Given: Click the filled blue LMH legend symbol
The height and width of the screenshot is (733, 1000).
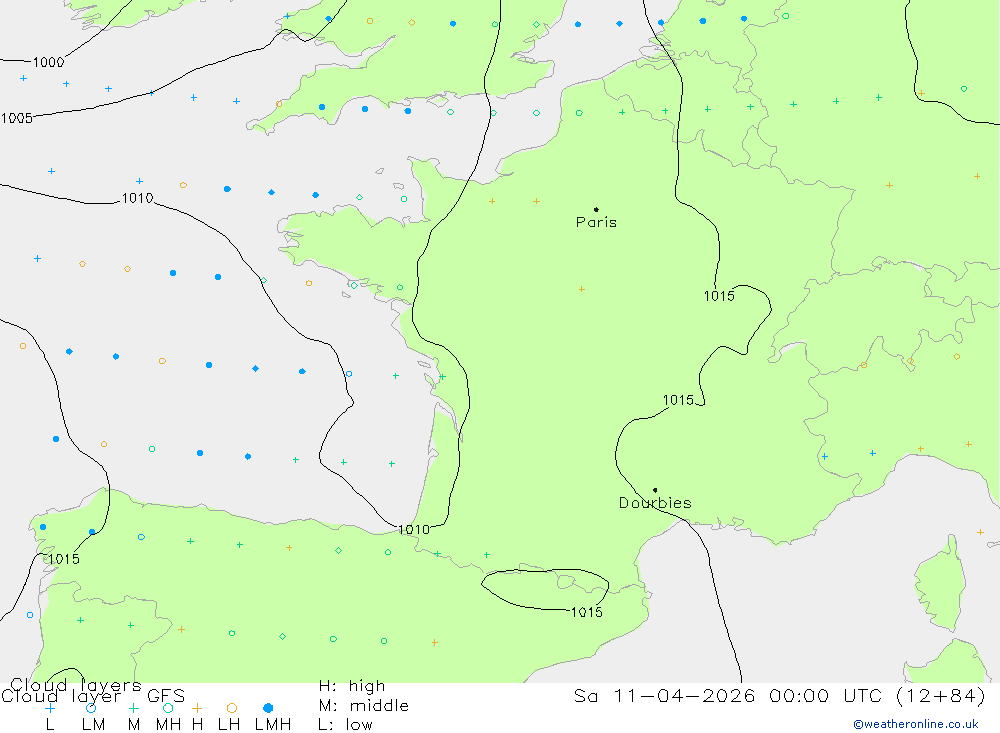Looking at the screenshot, I should (268, 708).
